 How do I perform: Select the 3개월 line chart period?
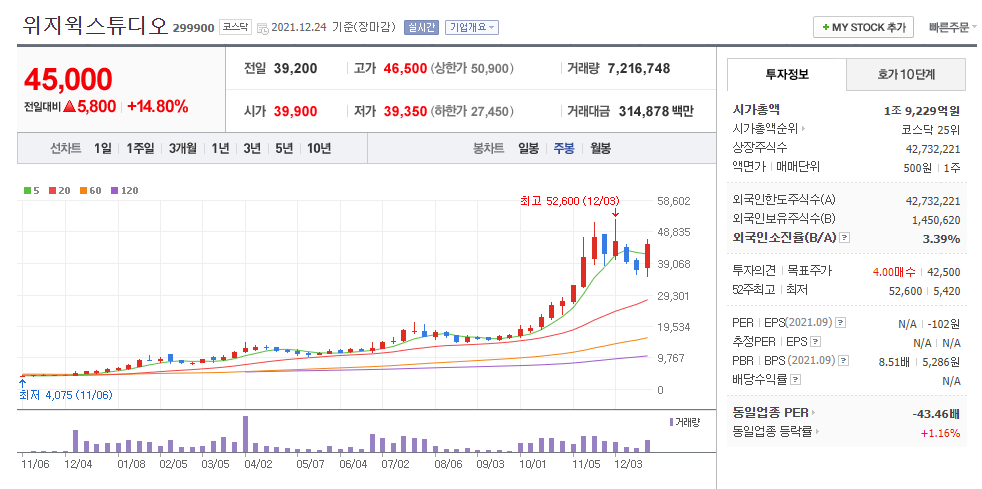[x=182, y=149]
